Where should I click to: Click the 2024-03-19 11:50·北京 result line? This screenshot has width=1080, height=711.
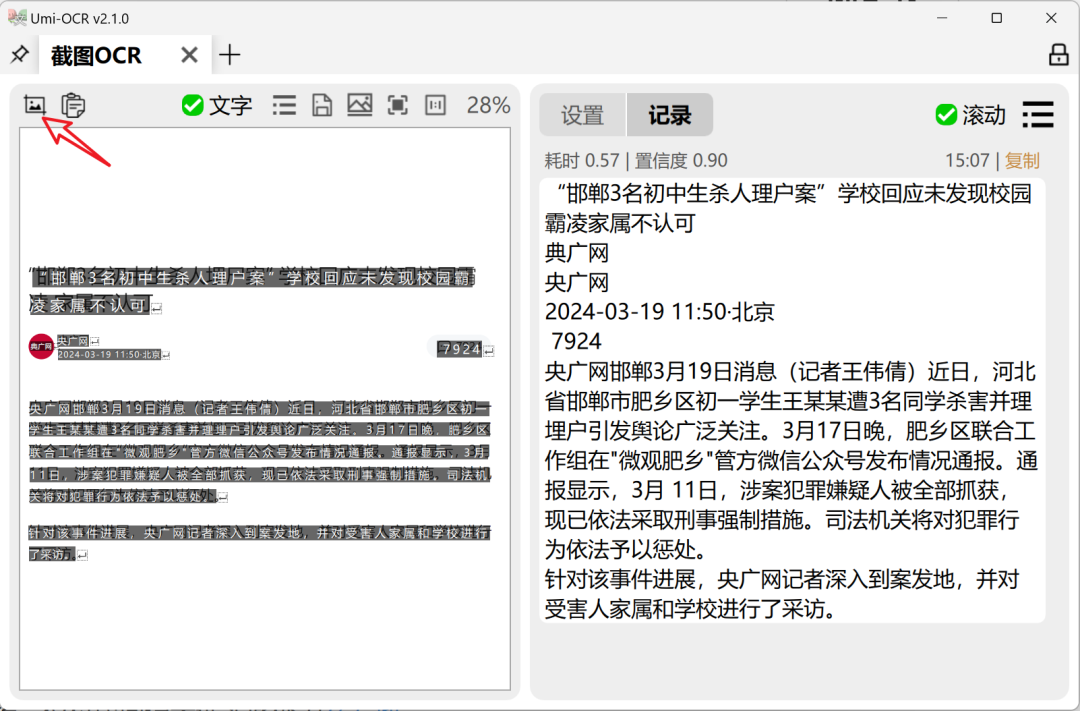(x=660, y=312)
